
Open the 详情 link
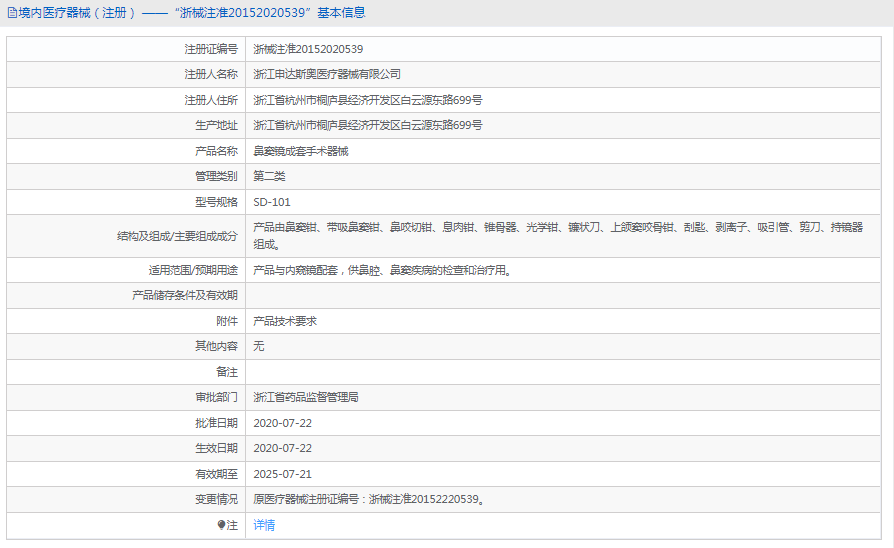264,525
